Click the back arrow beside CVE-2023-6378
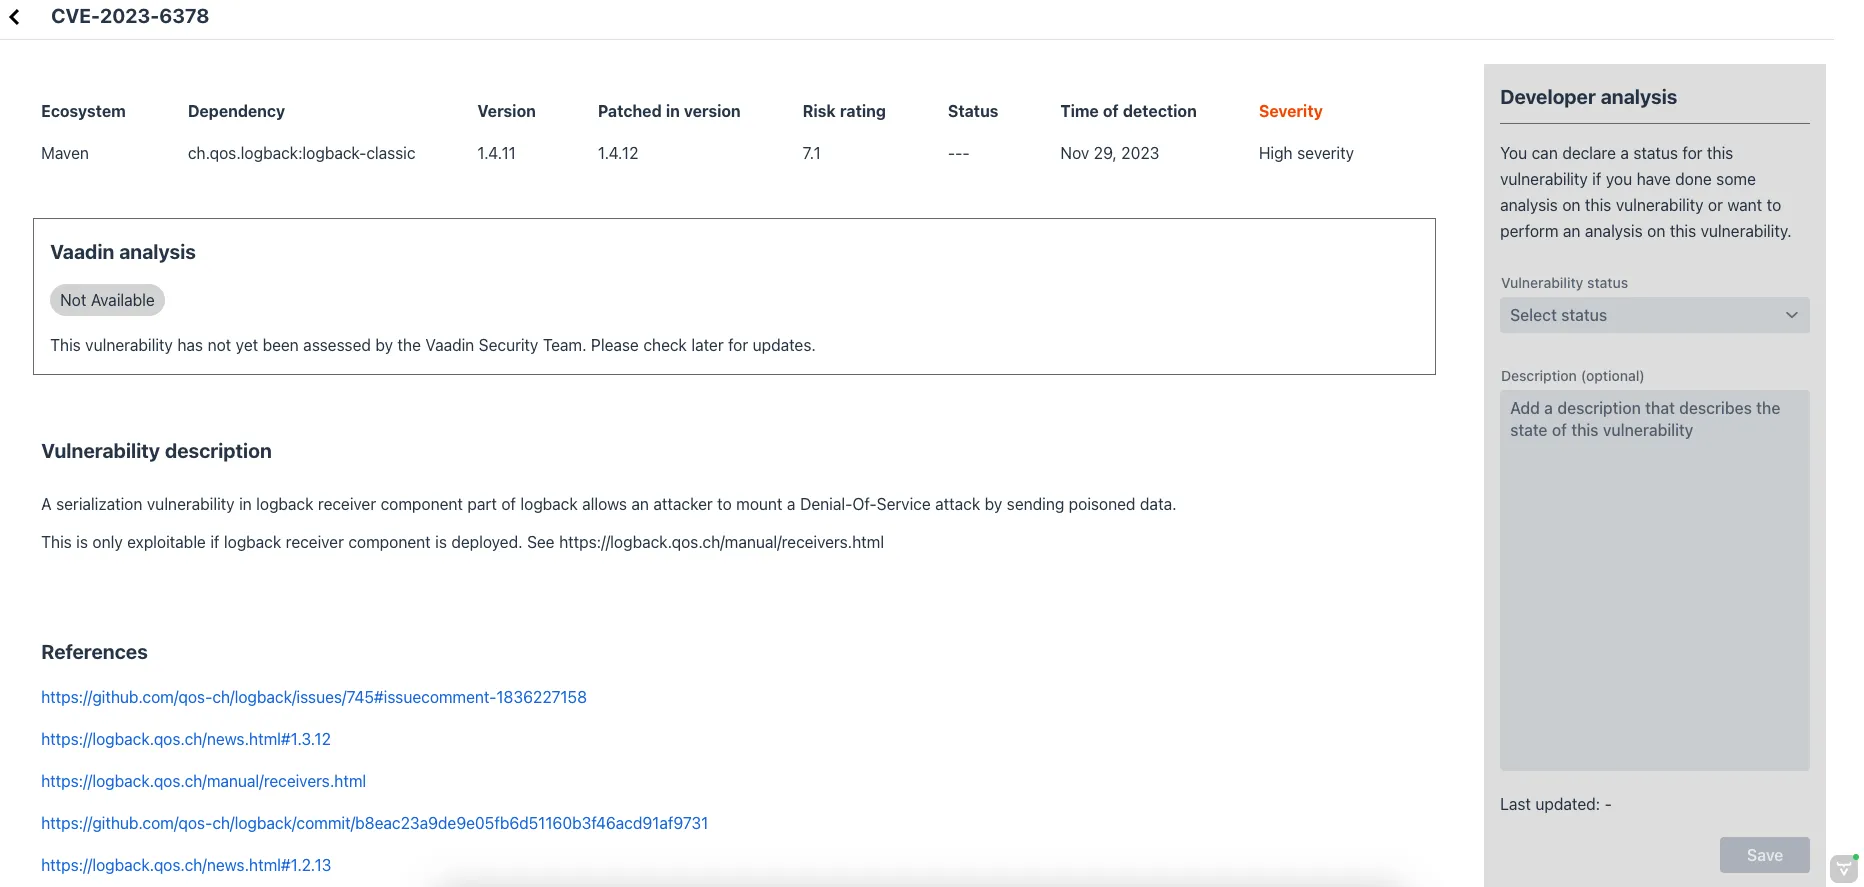Image resolution: width=1864 pixels, height=887 pixels. coord(15,17)
